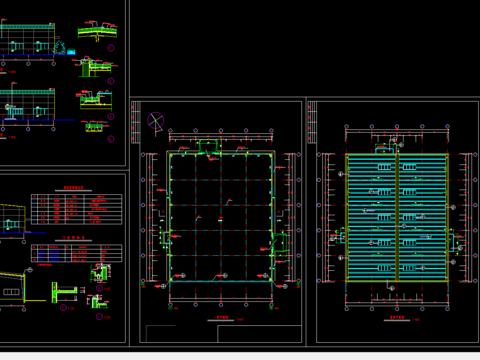Screen dimensions: 480x360
Task: Click the revision strip at the floor plan sheet corner
Action: click(135, 122)
